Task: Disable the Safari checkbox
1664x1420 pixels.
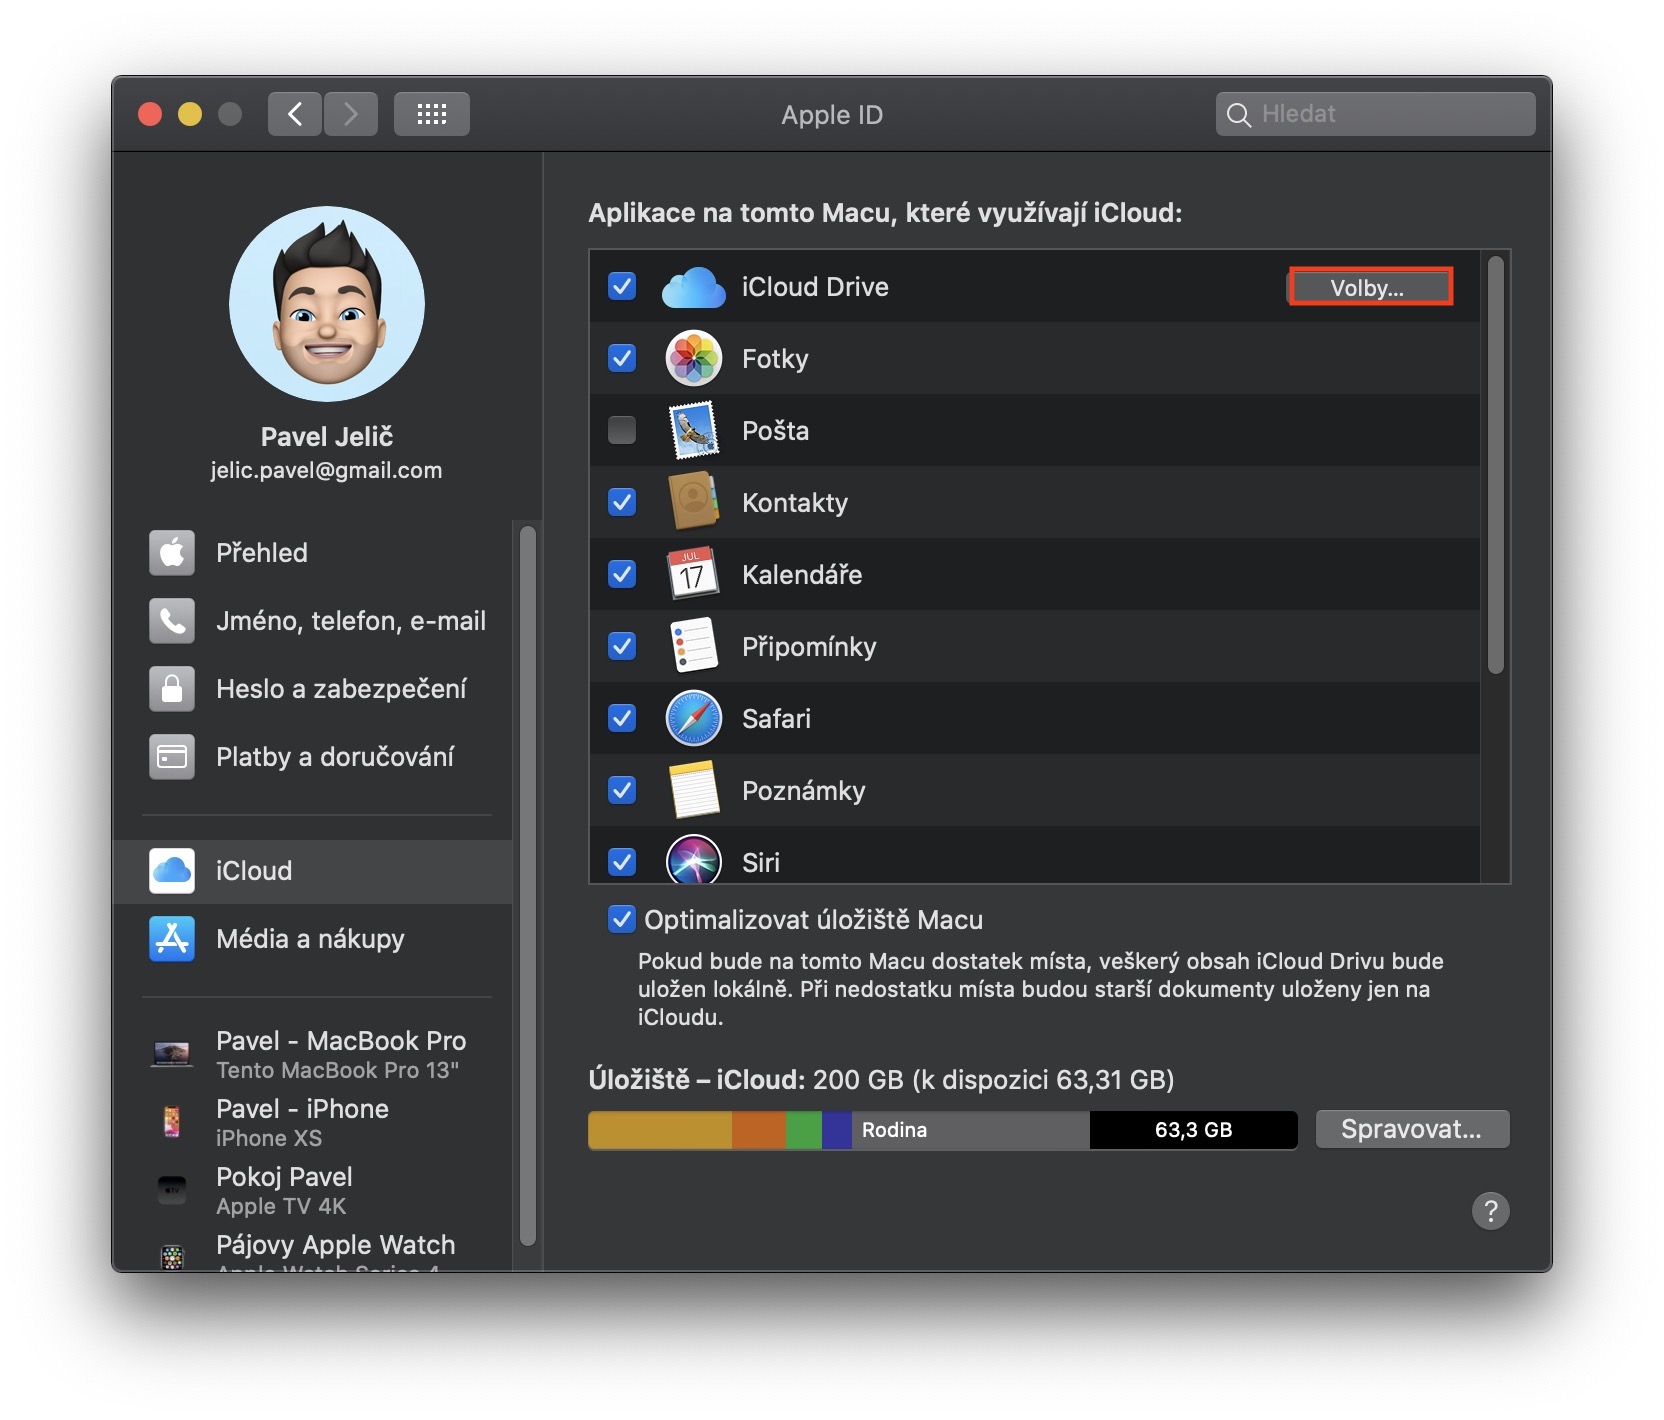Action: click(x=622, y=718)
